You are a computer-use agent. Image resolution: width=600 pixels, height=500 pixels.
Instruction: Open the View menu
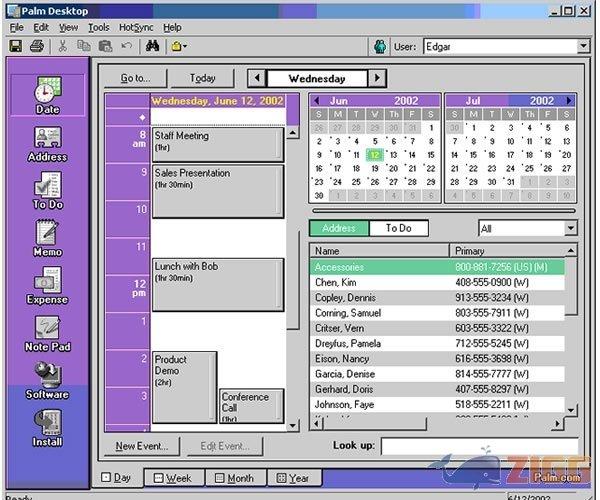(68, 28)
